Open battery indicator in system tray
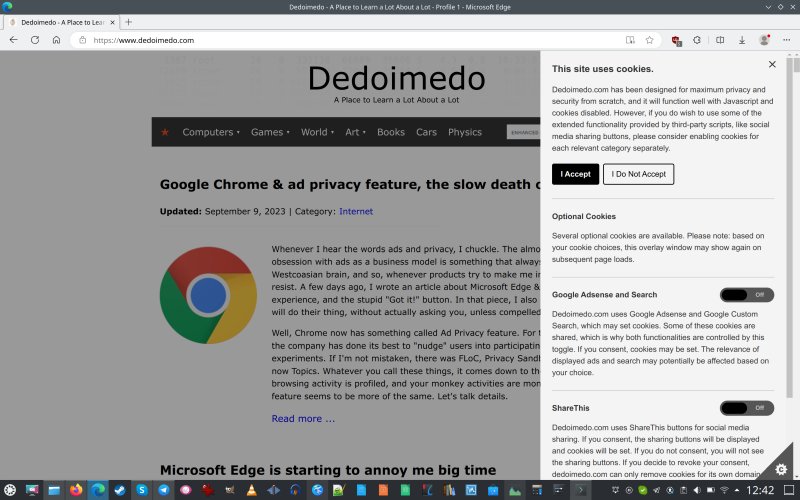Viewport: 800px width, 500px height. (710, 490)
